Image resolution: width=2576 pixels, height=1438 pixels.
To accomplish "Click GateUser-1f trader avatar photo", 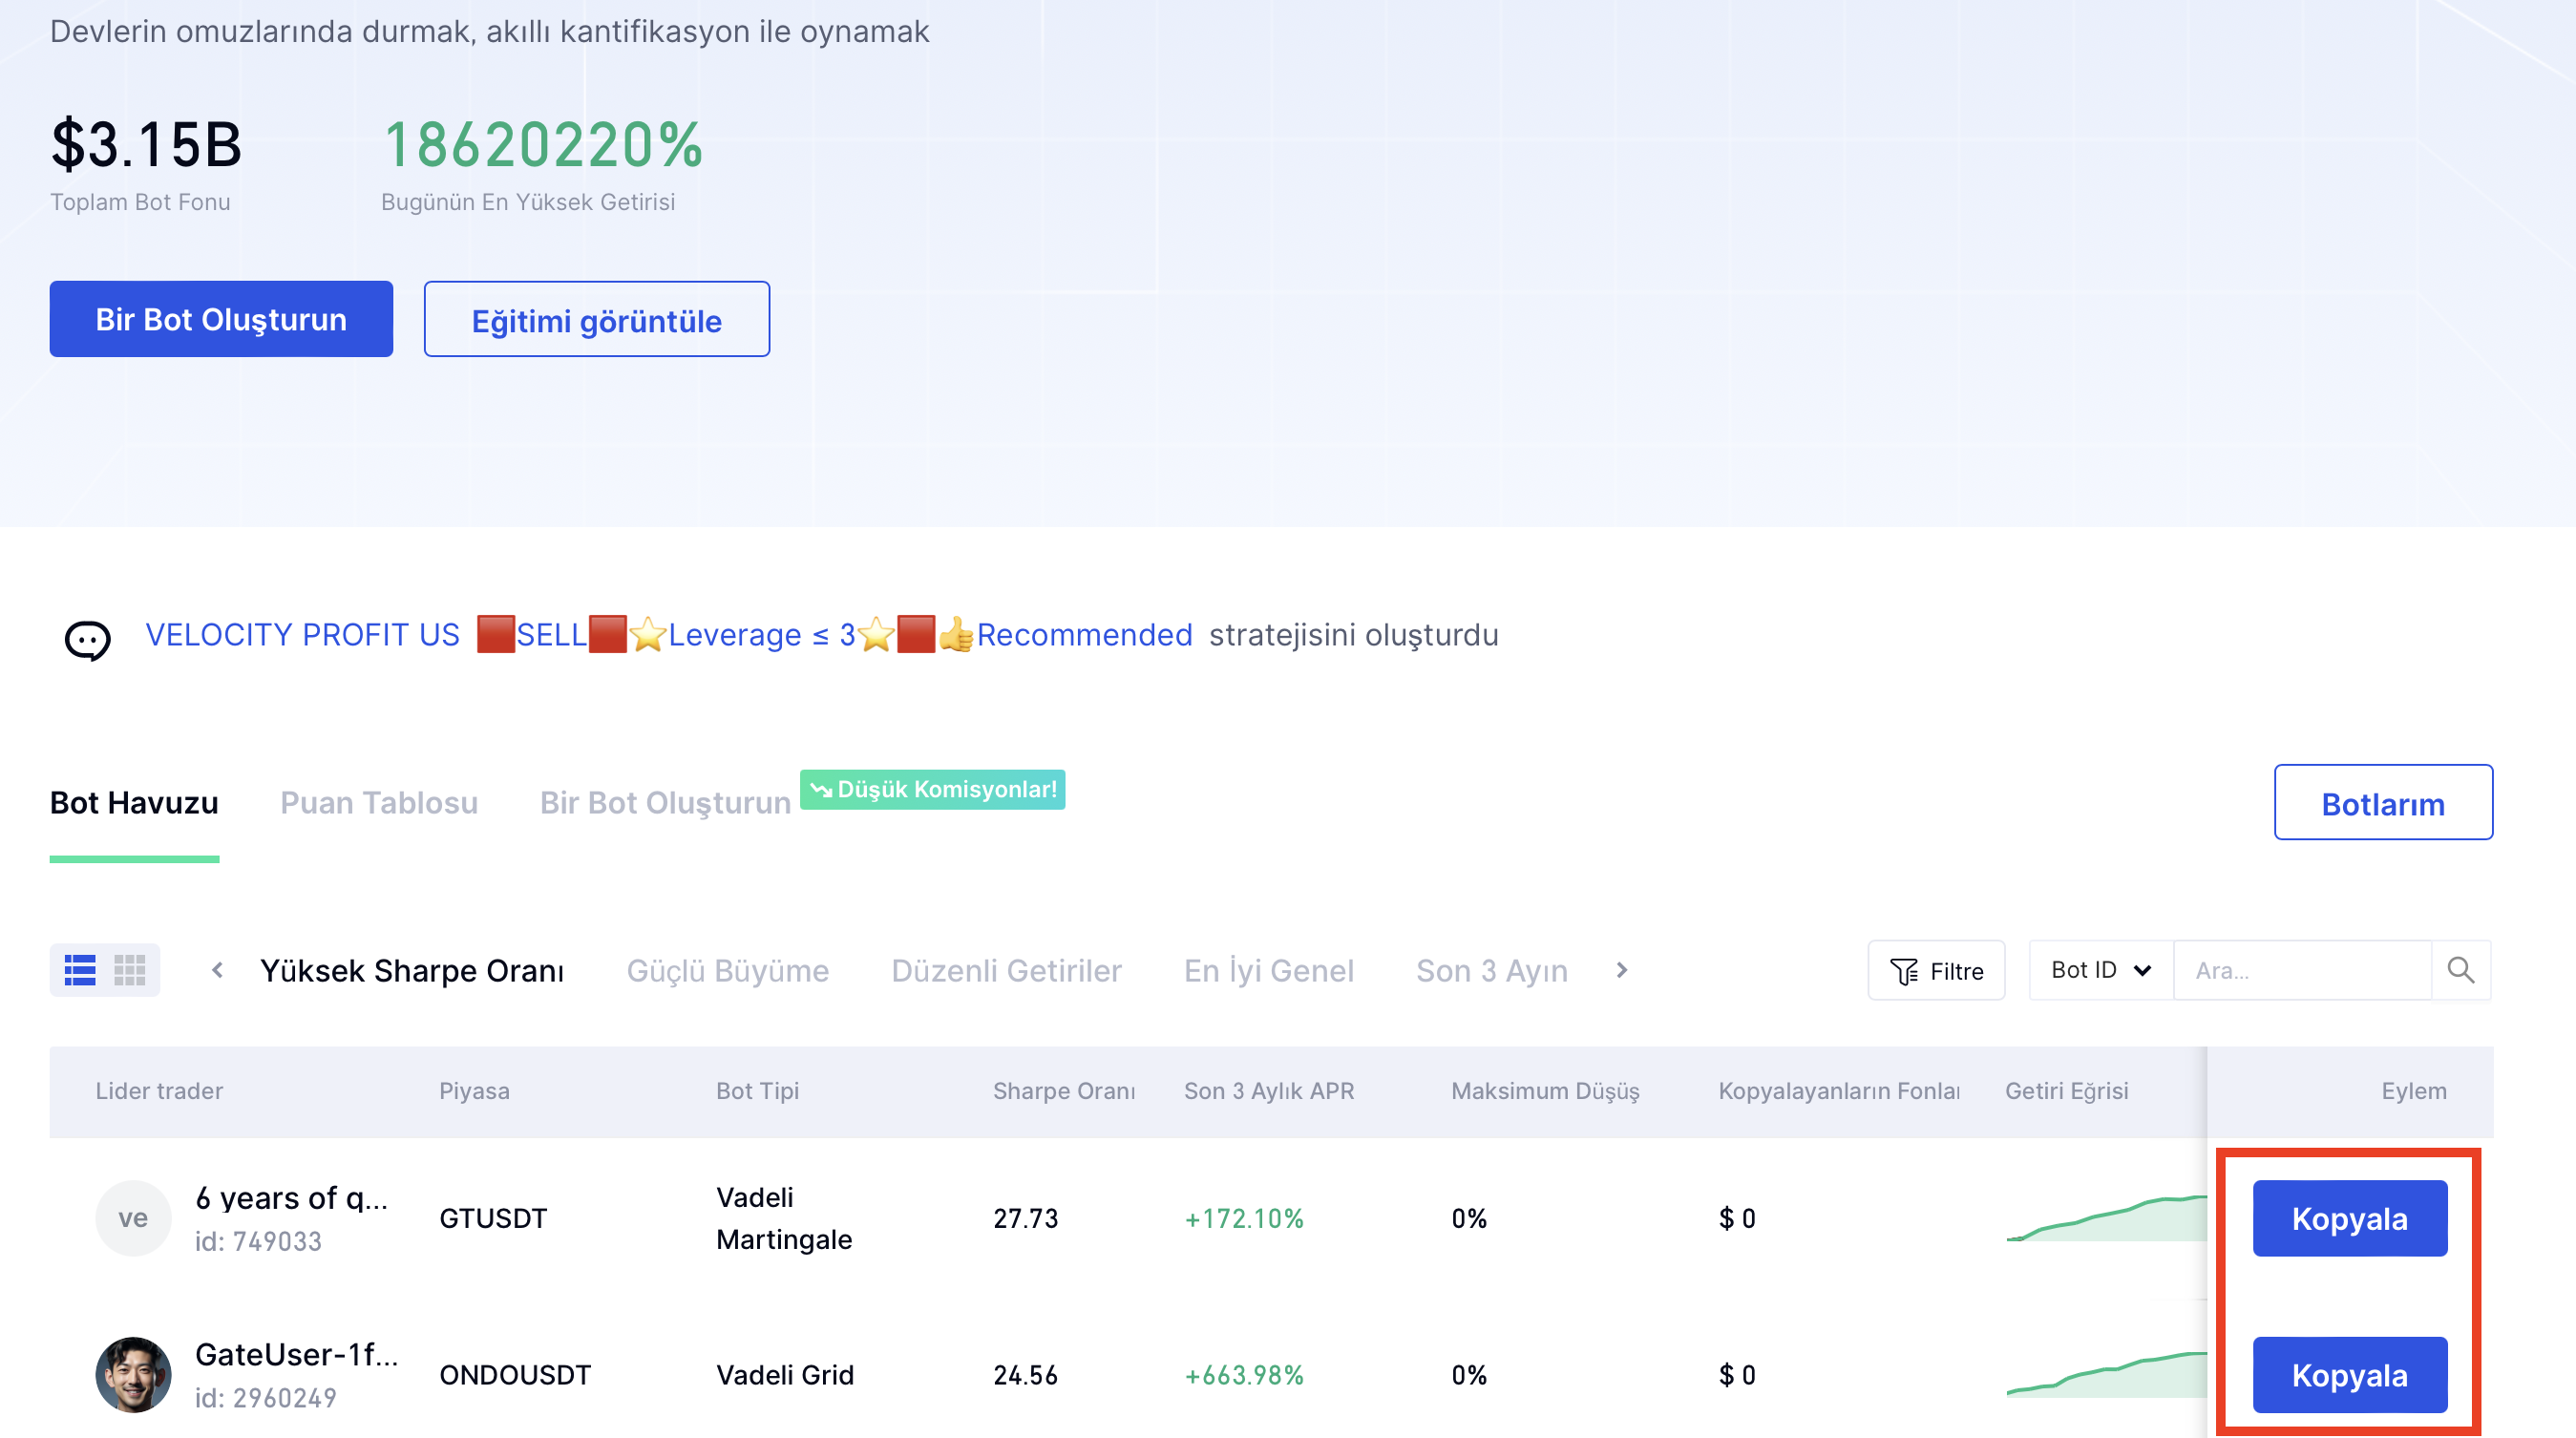I will click(x=133, y=1373).
